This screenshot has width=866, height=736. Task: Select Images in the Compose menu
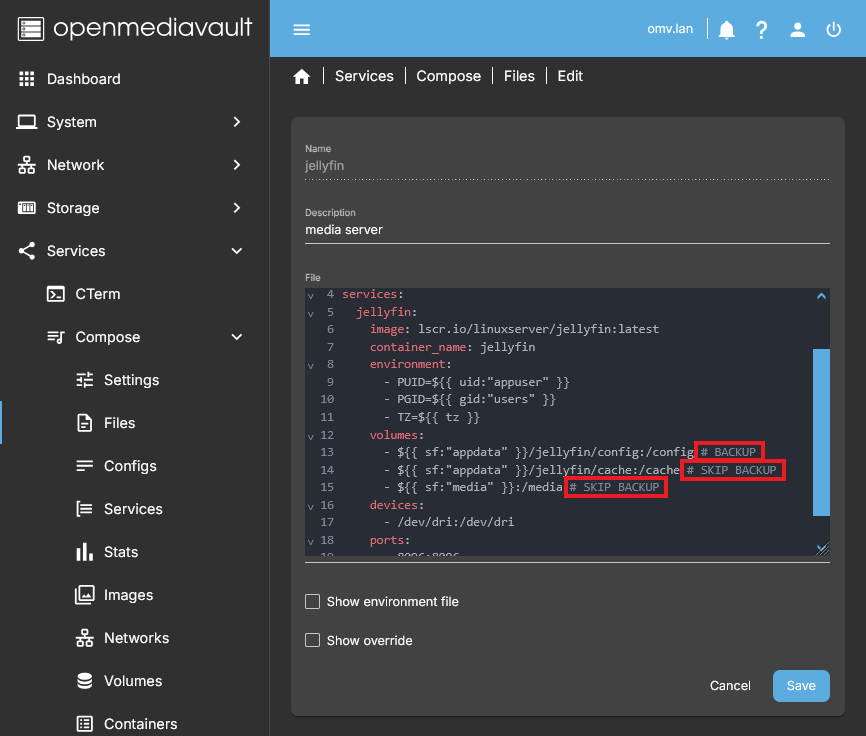(x=128, y=595)
